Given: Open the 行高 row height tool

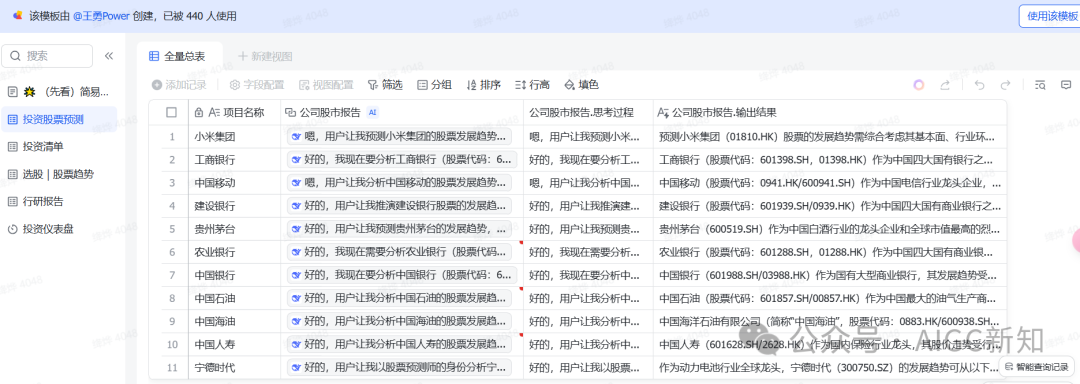Looking at the screenshot, I should (532, 85).
